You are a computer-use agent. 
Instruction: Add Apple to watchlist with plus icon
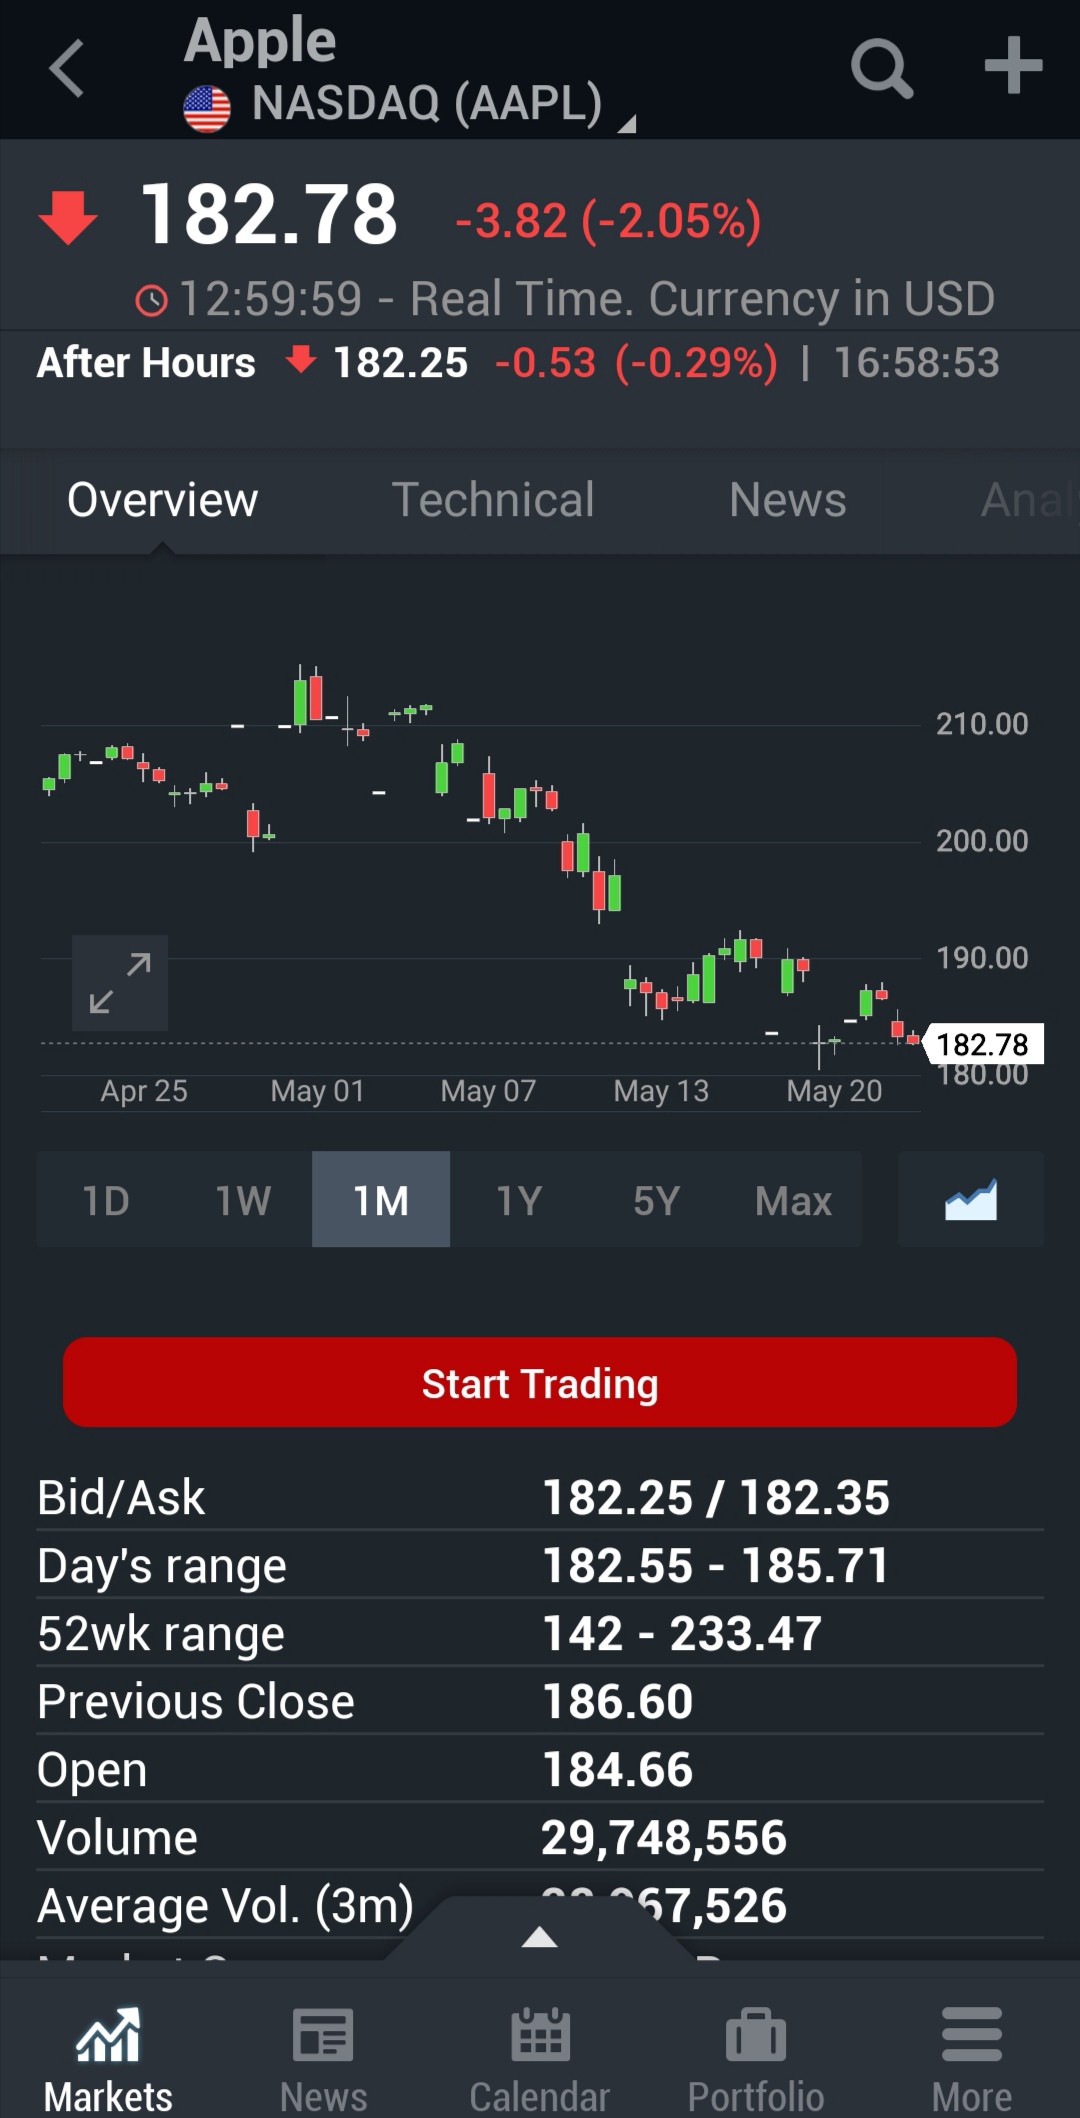tap(1013, 66)
